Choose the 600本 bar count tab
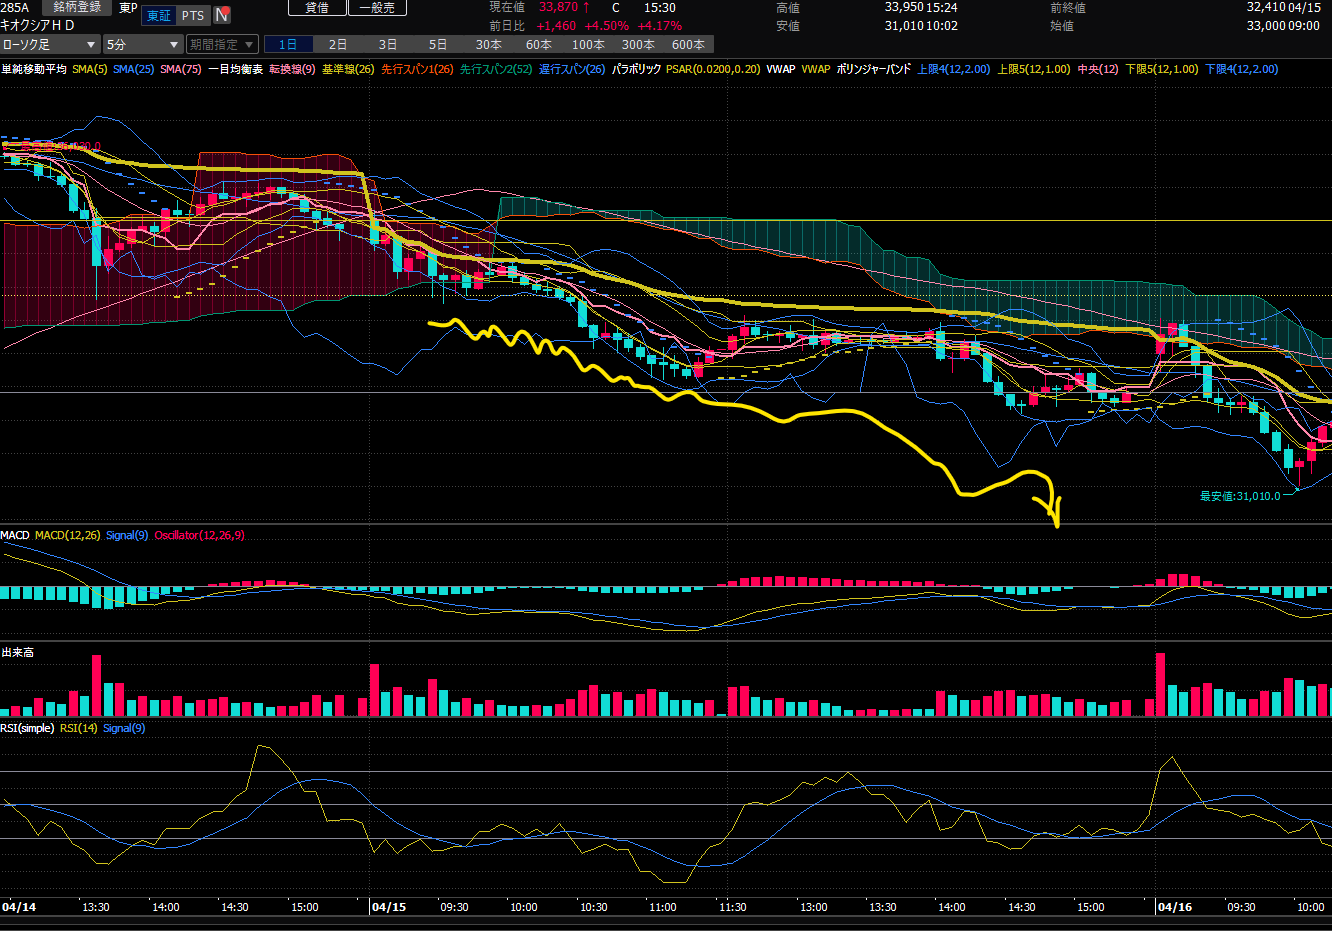The width and height of the screenshot is (1332, 931). pos(688,45)
